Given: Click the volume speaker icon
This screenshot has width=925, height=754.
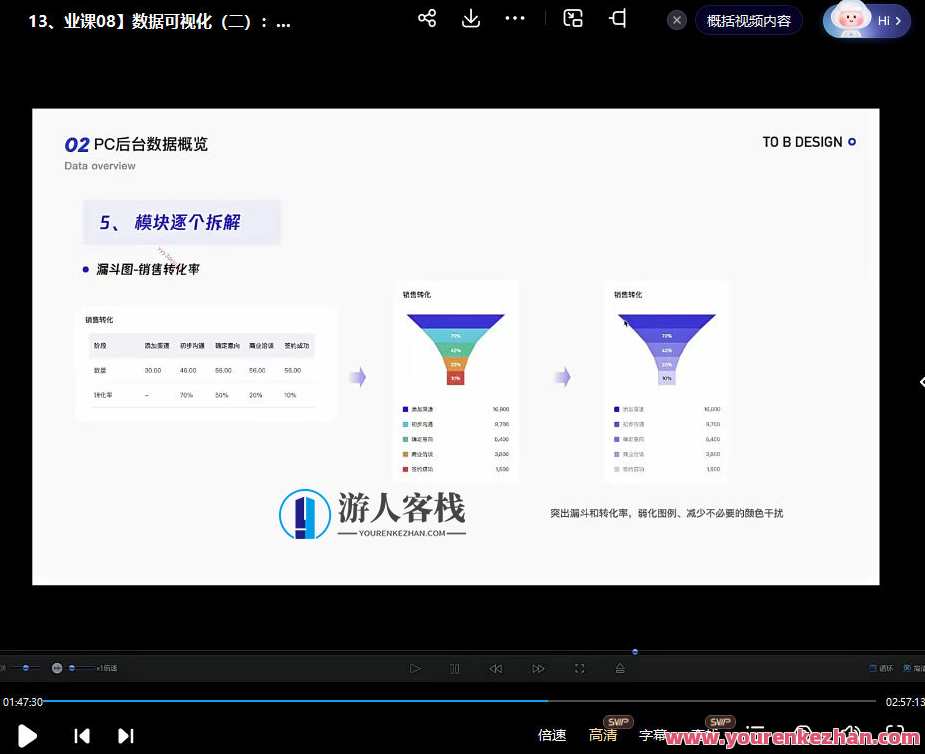Looking at the screenshot, I should [x=852, y=731].
